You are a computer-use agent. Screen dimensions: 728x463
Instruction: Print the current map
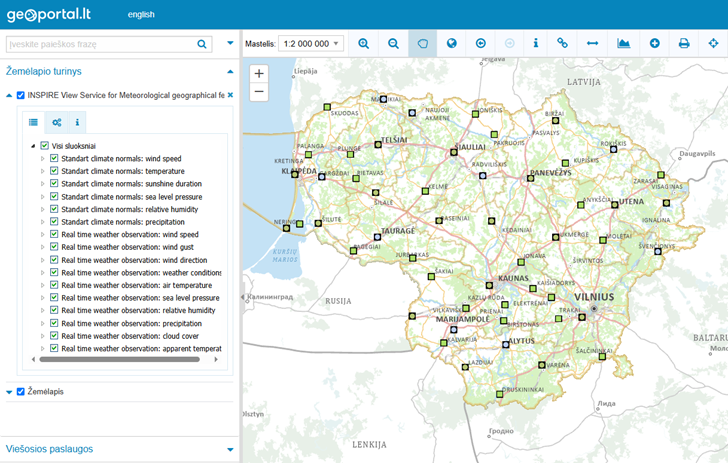pos(684,44)
